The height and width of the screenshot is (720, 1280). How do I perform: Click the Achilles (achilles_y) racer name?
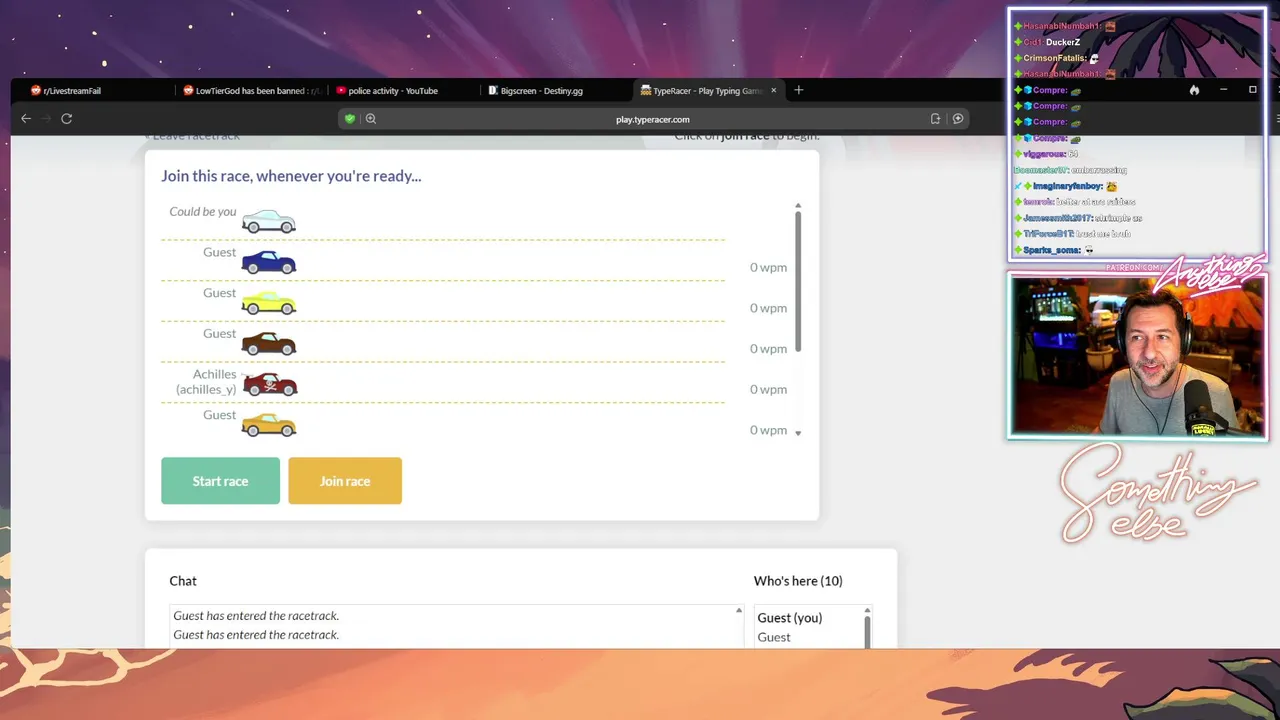(206, 381)
